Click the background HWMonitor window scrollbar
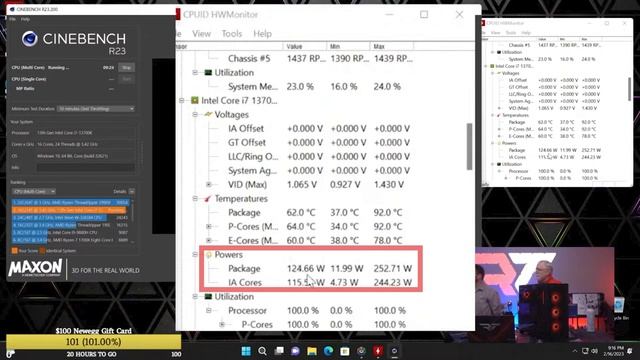 click(629, 89)
